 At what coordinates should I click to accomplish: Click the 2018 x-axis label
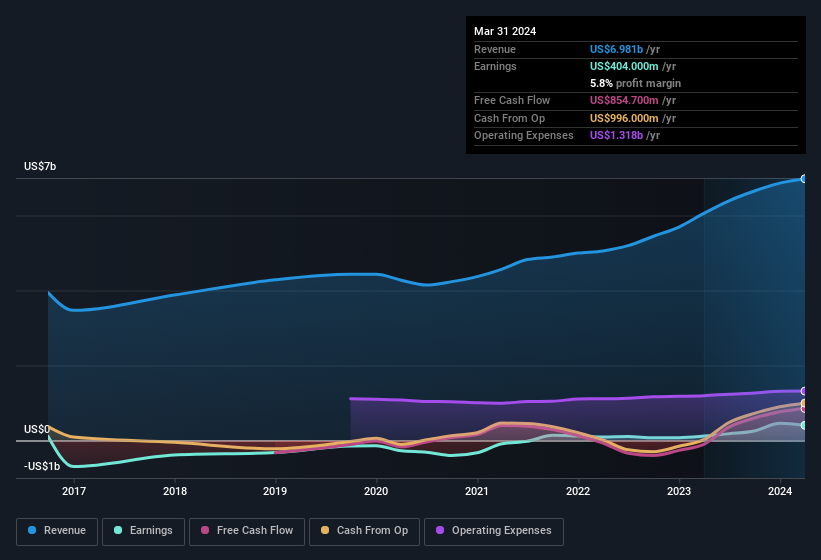pos(175,491)
